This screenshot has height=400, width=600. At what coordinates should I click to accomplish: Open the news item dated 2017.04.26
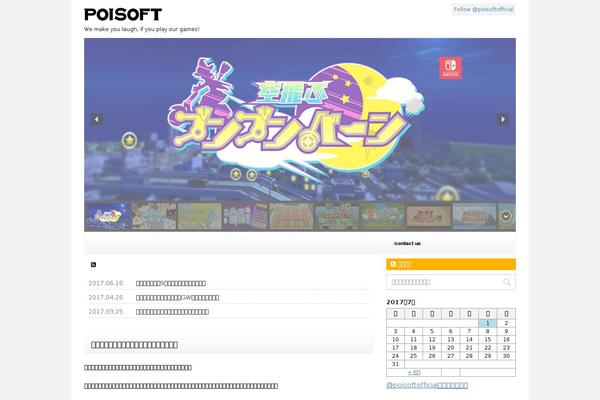178,297
